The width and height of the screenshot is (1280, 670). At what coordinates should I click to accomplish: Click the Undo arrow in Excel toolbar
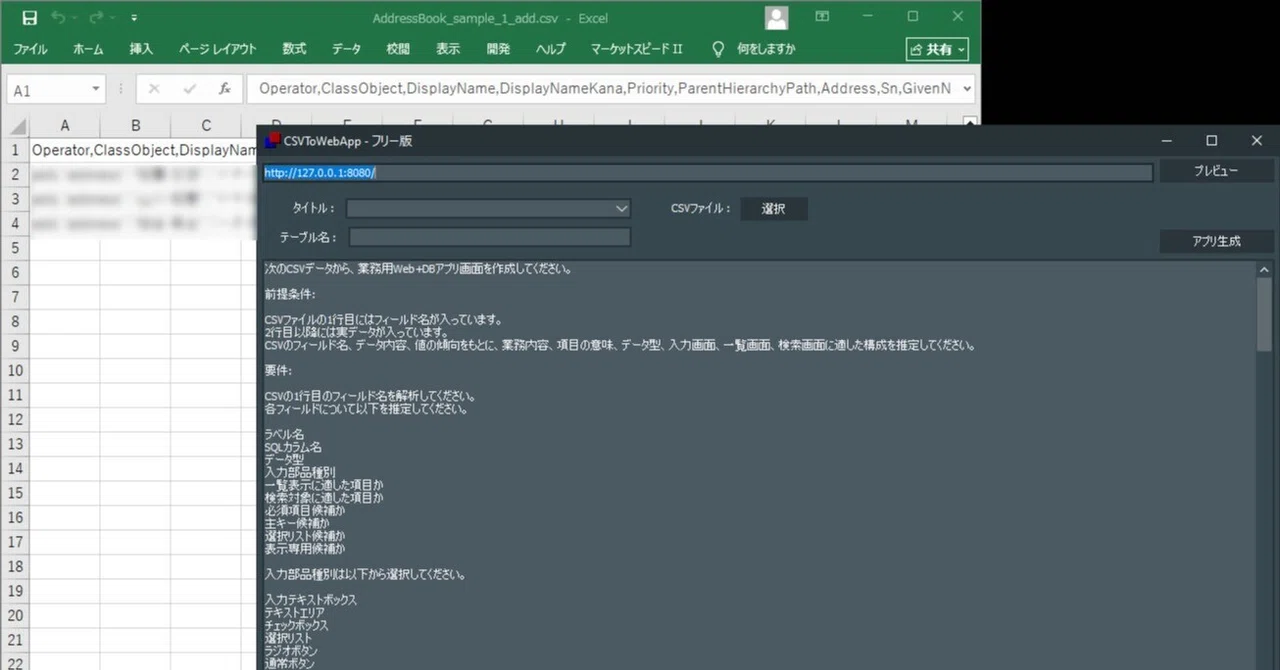point(58,18)
